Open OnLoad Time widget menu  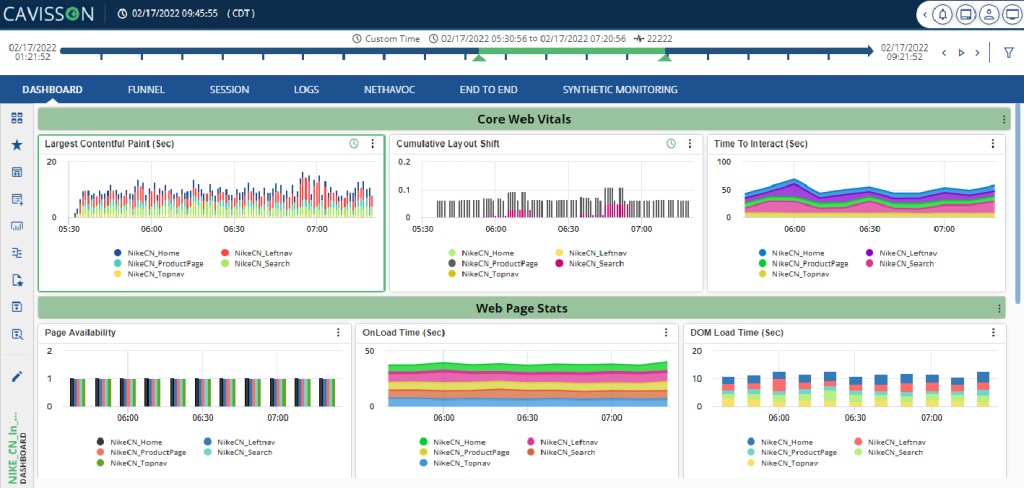(x=666, y=333)
